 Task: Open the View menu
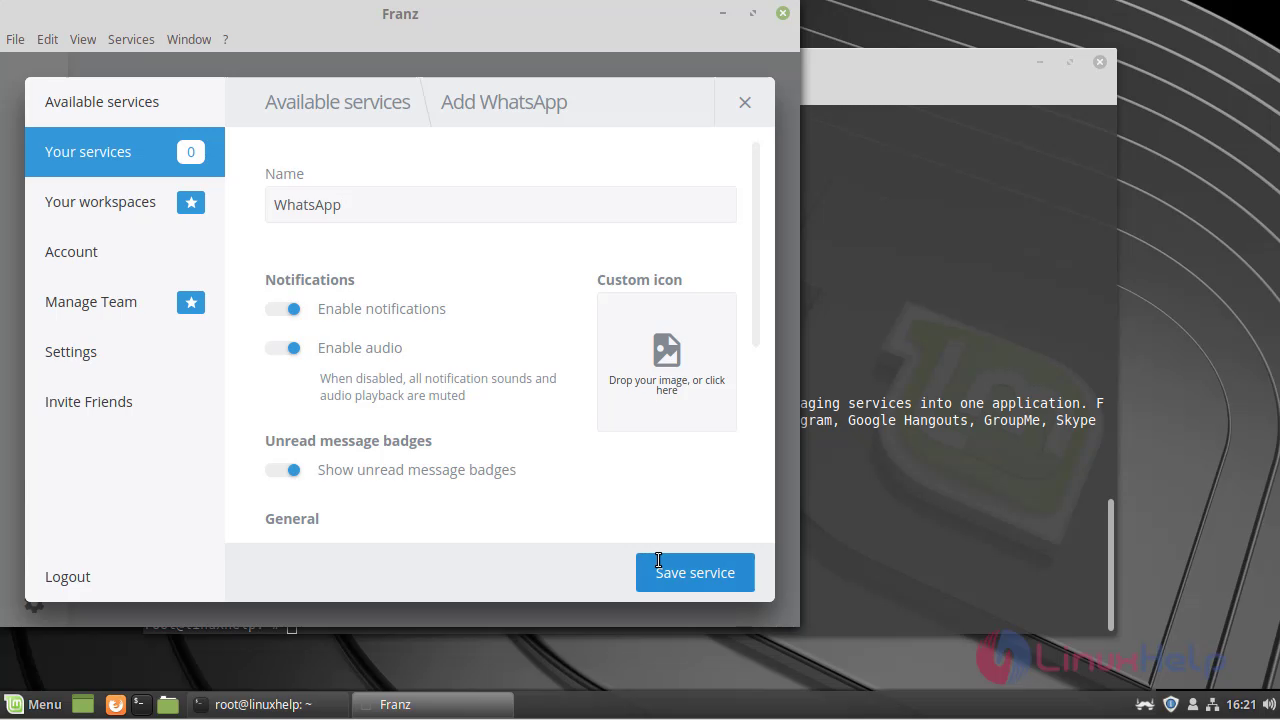pos(83,39)
